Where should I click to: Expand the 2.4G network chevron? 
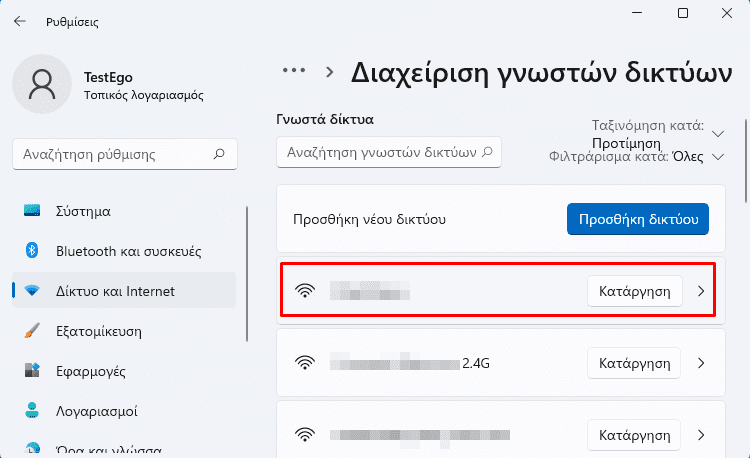[x=701, y=363]
